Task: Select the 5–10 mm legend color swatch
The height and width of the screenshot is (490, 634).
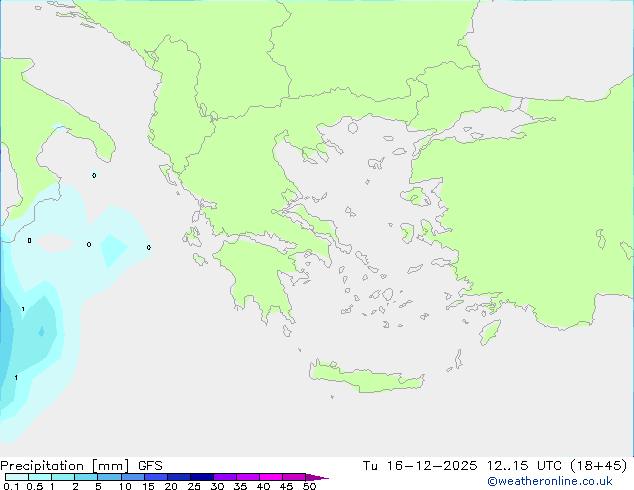Action: click(109, 477)
